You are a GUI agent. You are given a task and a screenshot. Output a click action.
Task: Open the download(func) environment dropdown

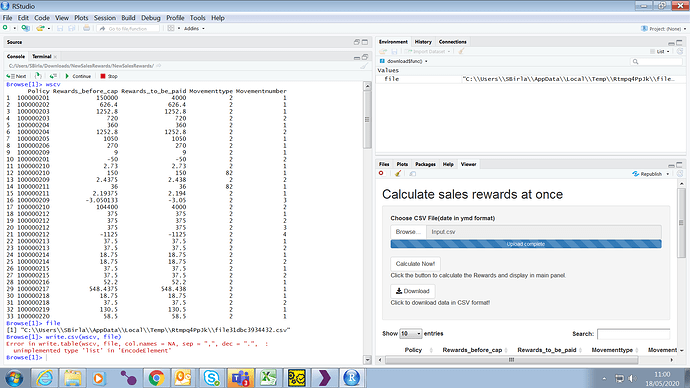tap(404, 61)
